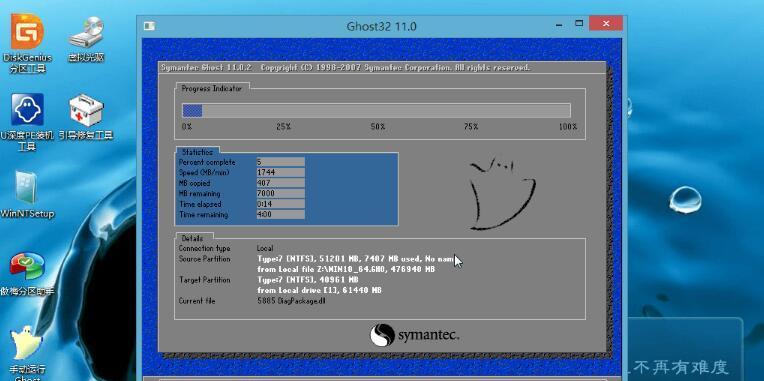
Task: Open the 傲梅分区助手 partition assistant icon
Action: (x=27, y=274)
